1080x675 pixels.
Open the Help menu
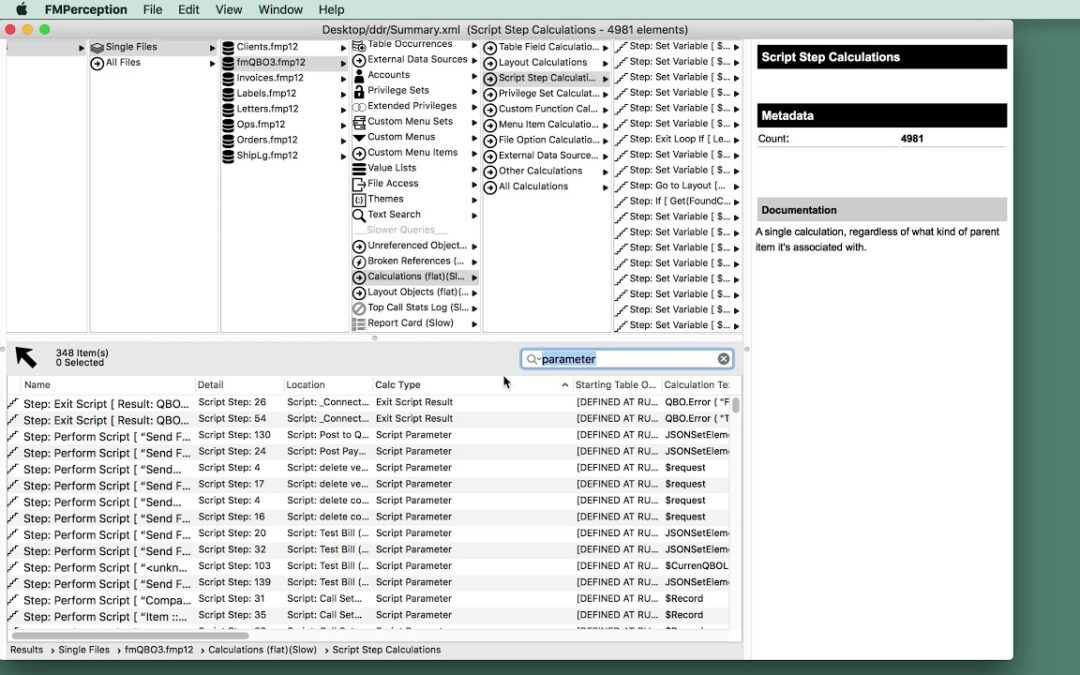coord(331,10)
